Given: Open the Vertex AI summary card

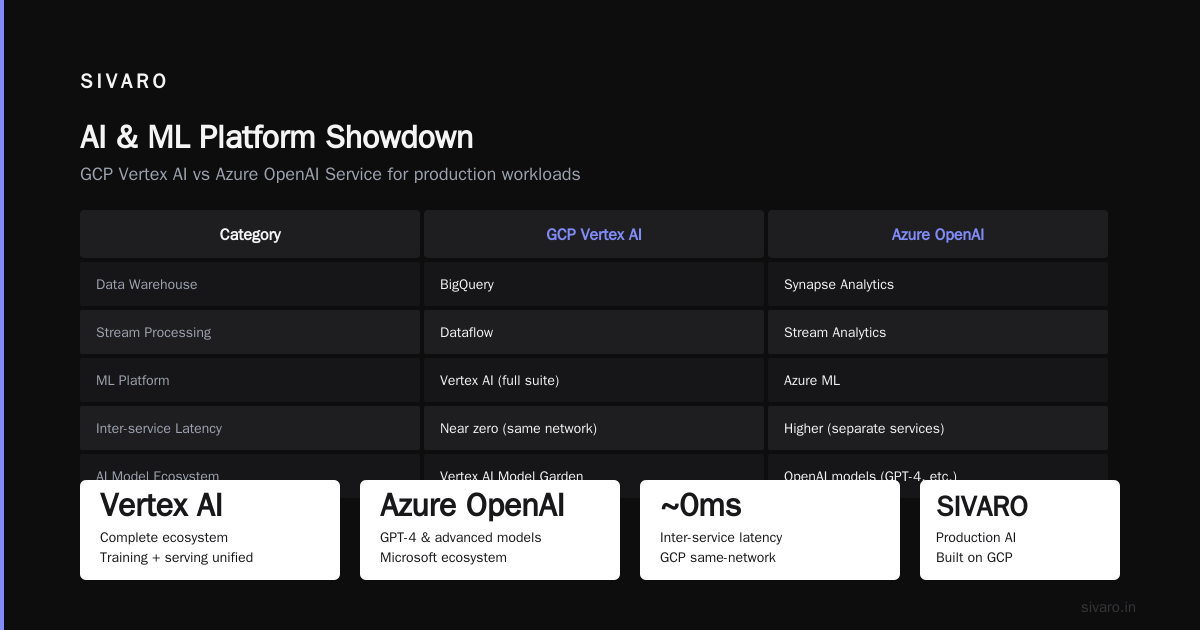Looking at the screenshot, I should tap(210, 530).
